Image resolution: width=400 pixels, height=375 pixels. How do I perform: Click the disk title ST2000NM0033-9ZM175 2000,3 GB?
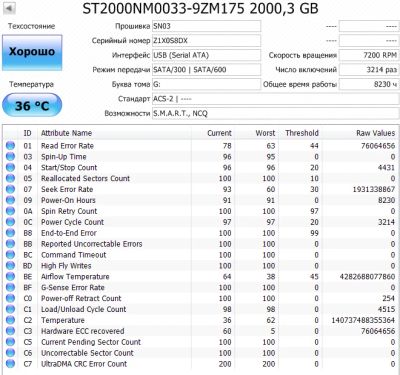coord(200,8)
